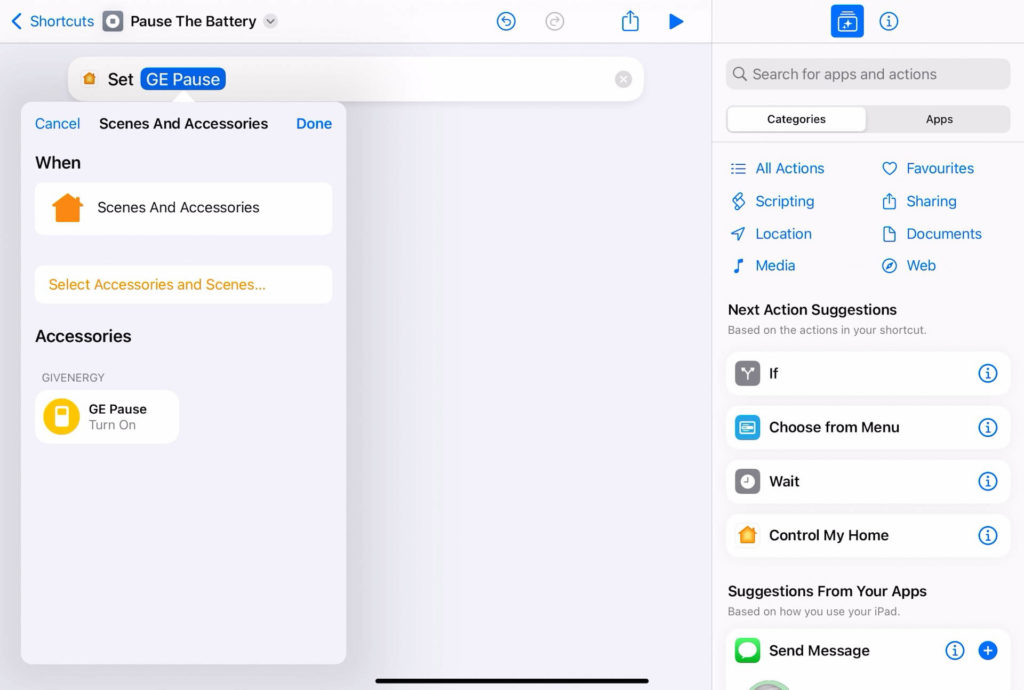Open the Media category

762,266
